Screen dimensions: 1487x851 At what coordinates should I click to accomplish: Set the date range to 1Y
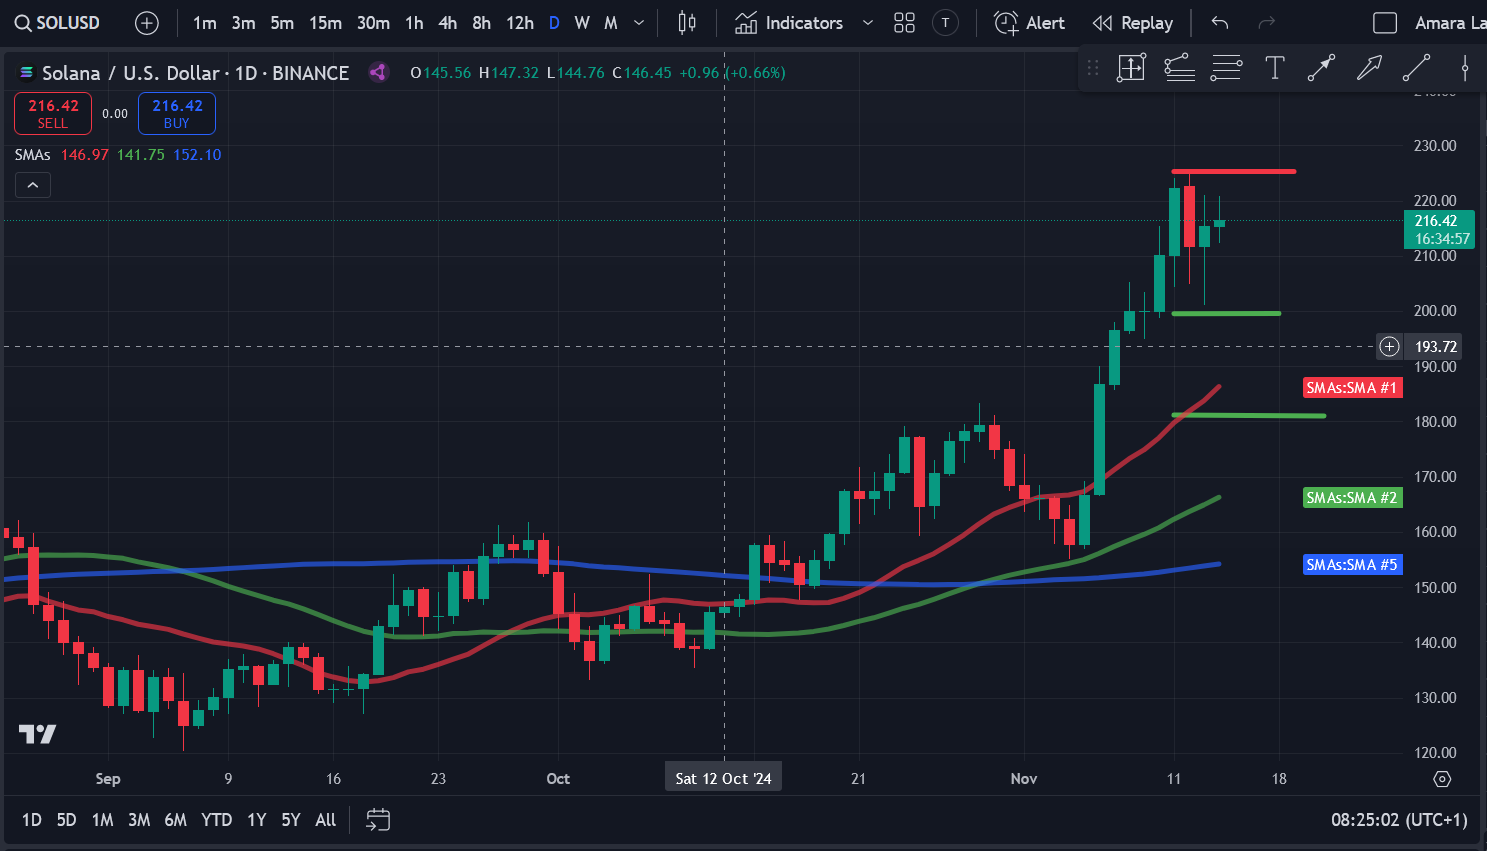click(x=257, y=820)
